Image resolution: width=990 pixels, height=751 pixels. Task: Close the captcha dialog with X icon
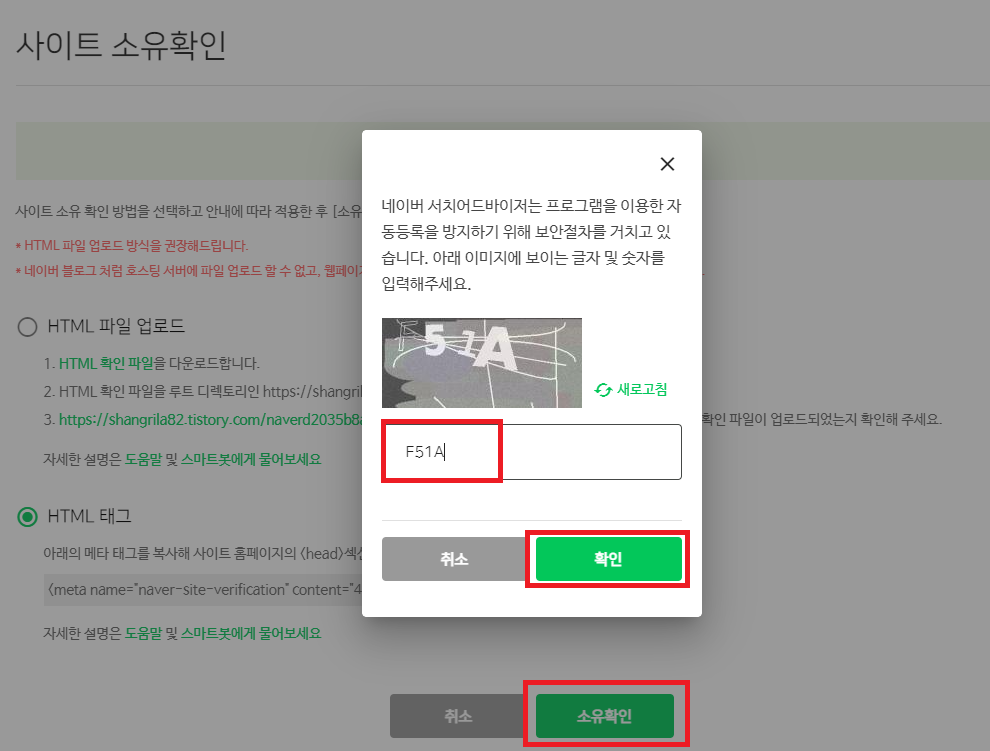(x=667, y=164)
